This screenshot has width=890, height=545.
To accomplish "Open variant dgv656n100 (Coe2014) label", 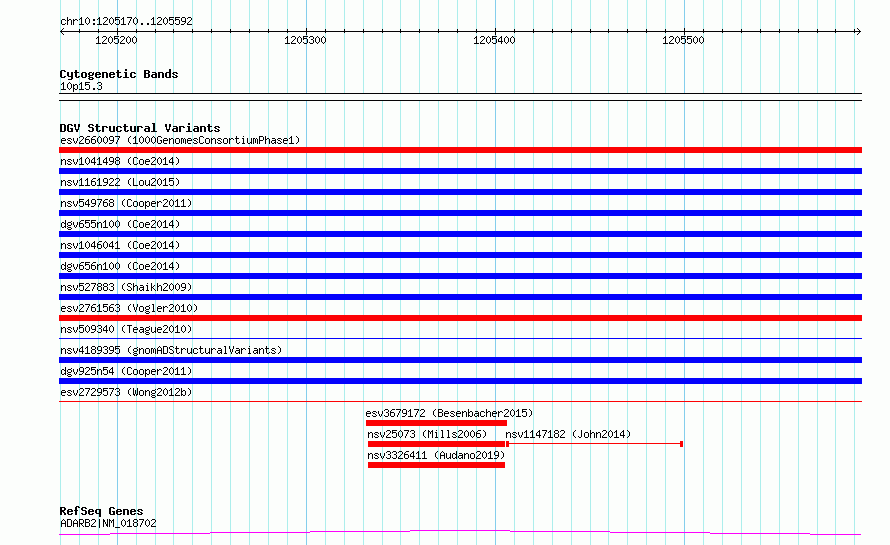I will [120, 266].
